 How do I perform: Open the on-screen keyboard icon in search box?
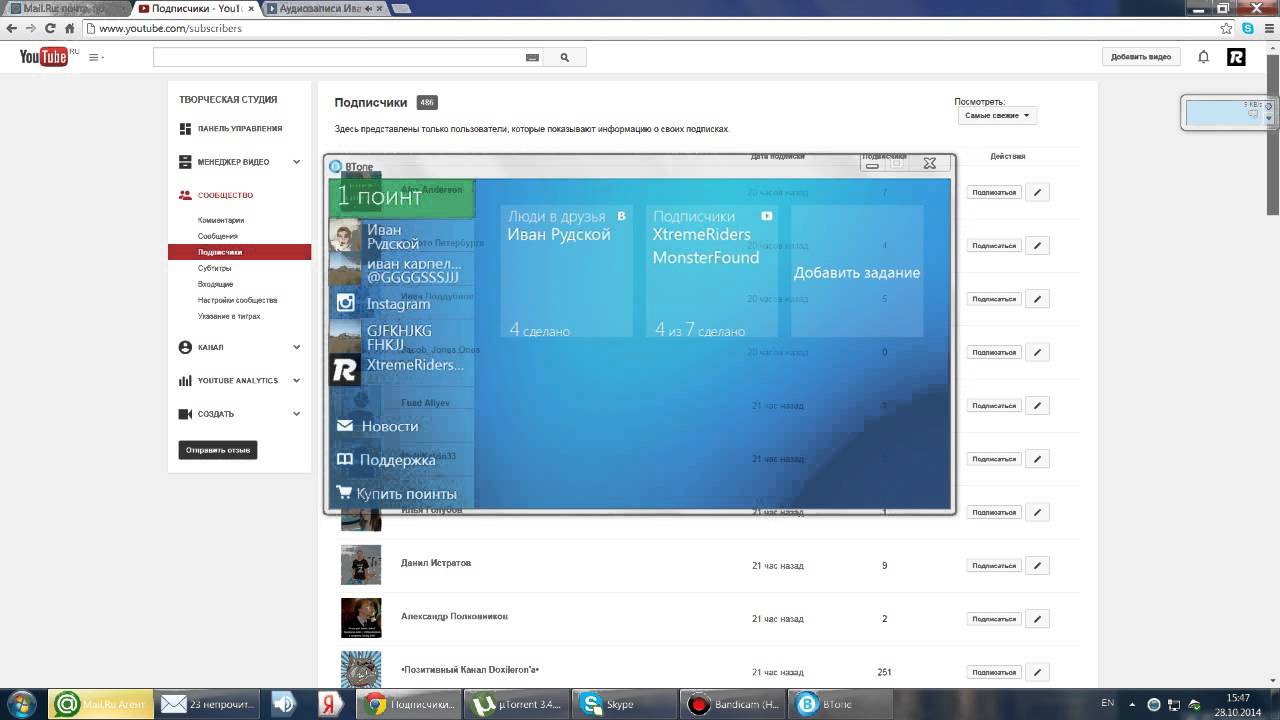(532, 58)
